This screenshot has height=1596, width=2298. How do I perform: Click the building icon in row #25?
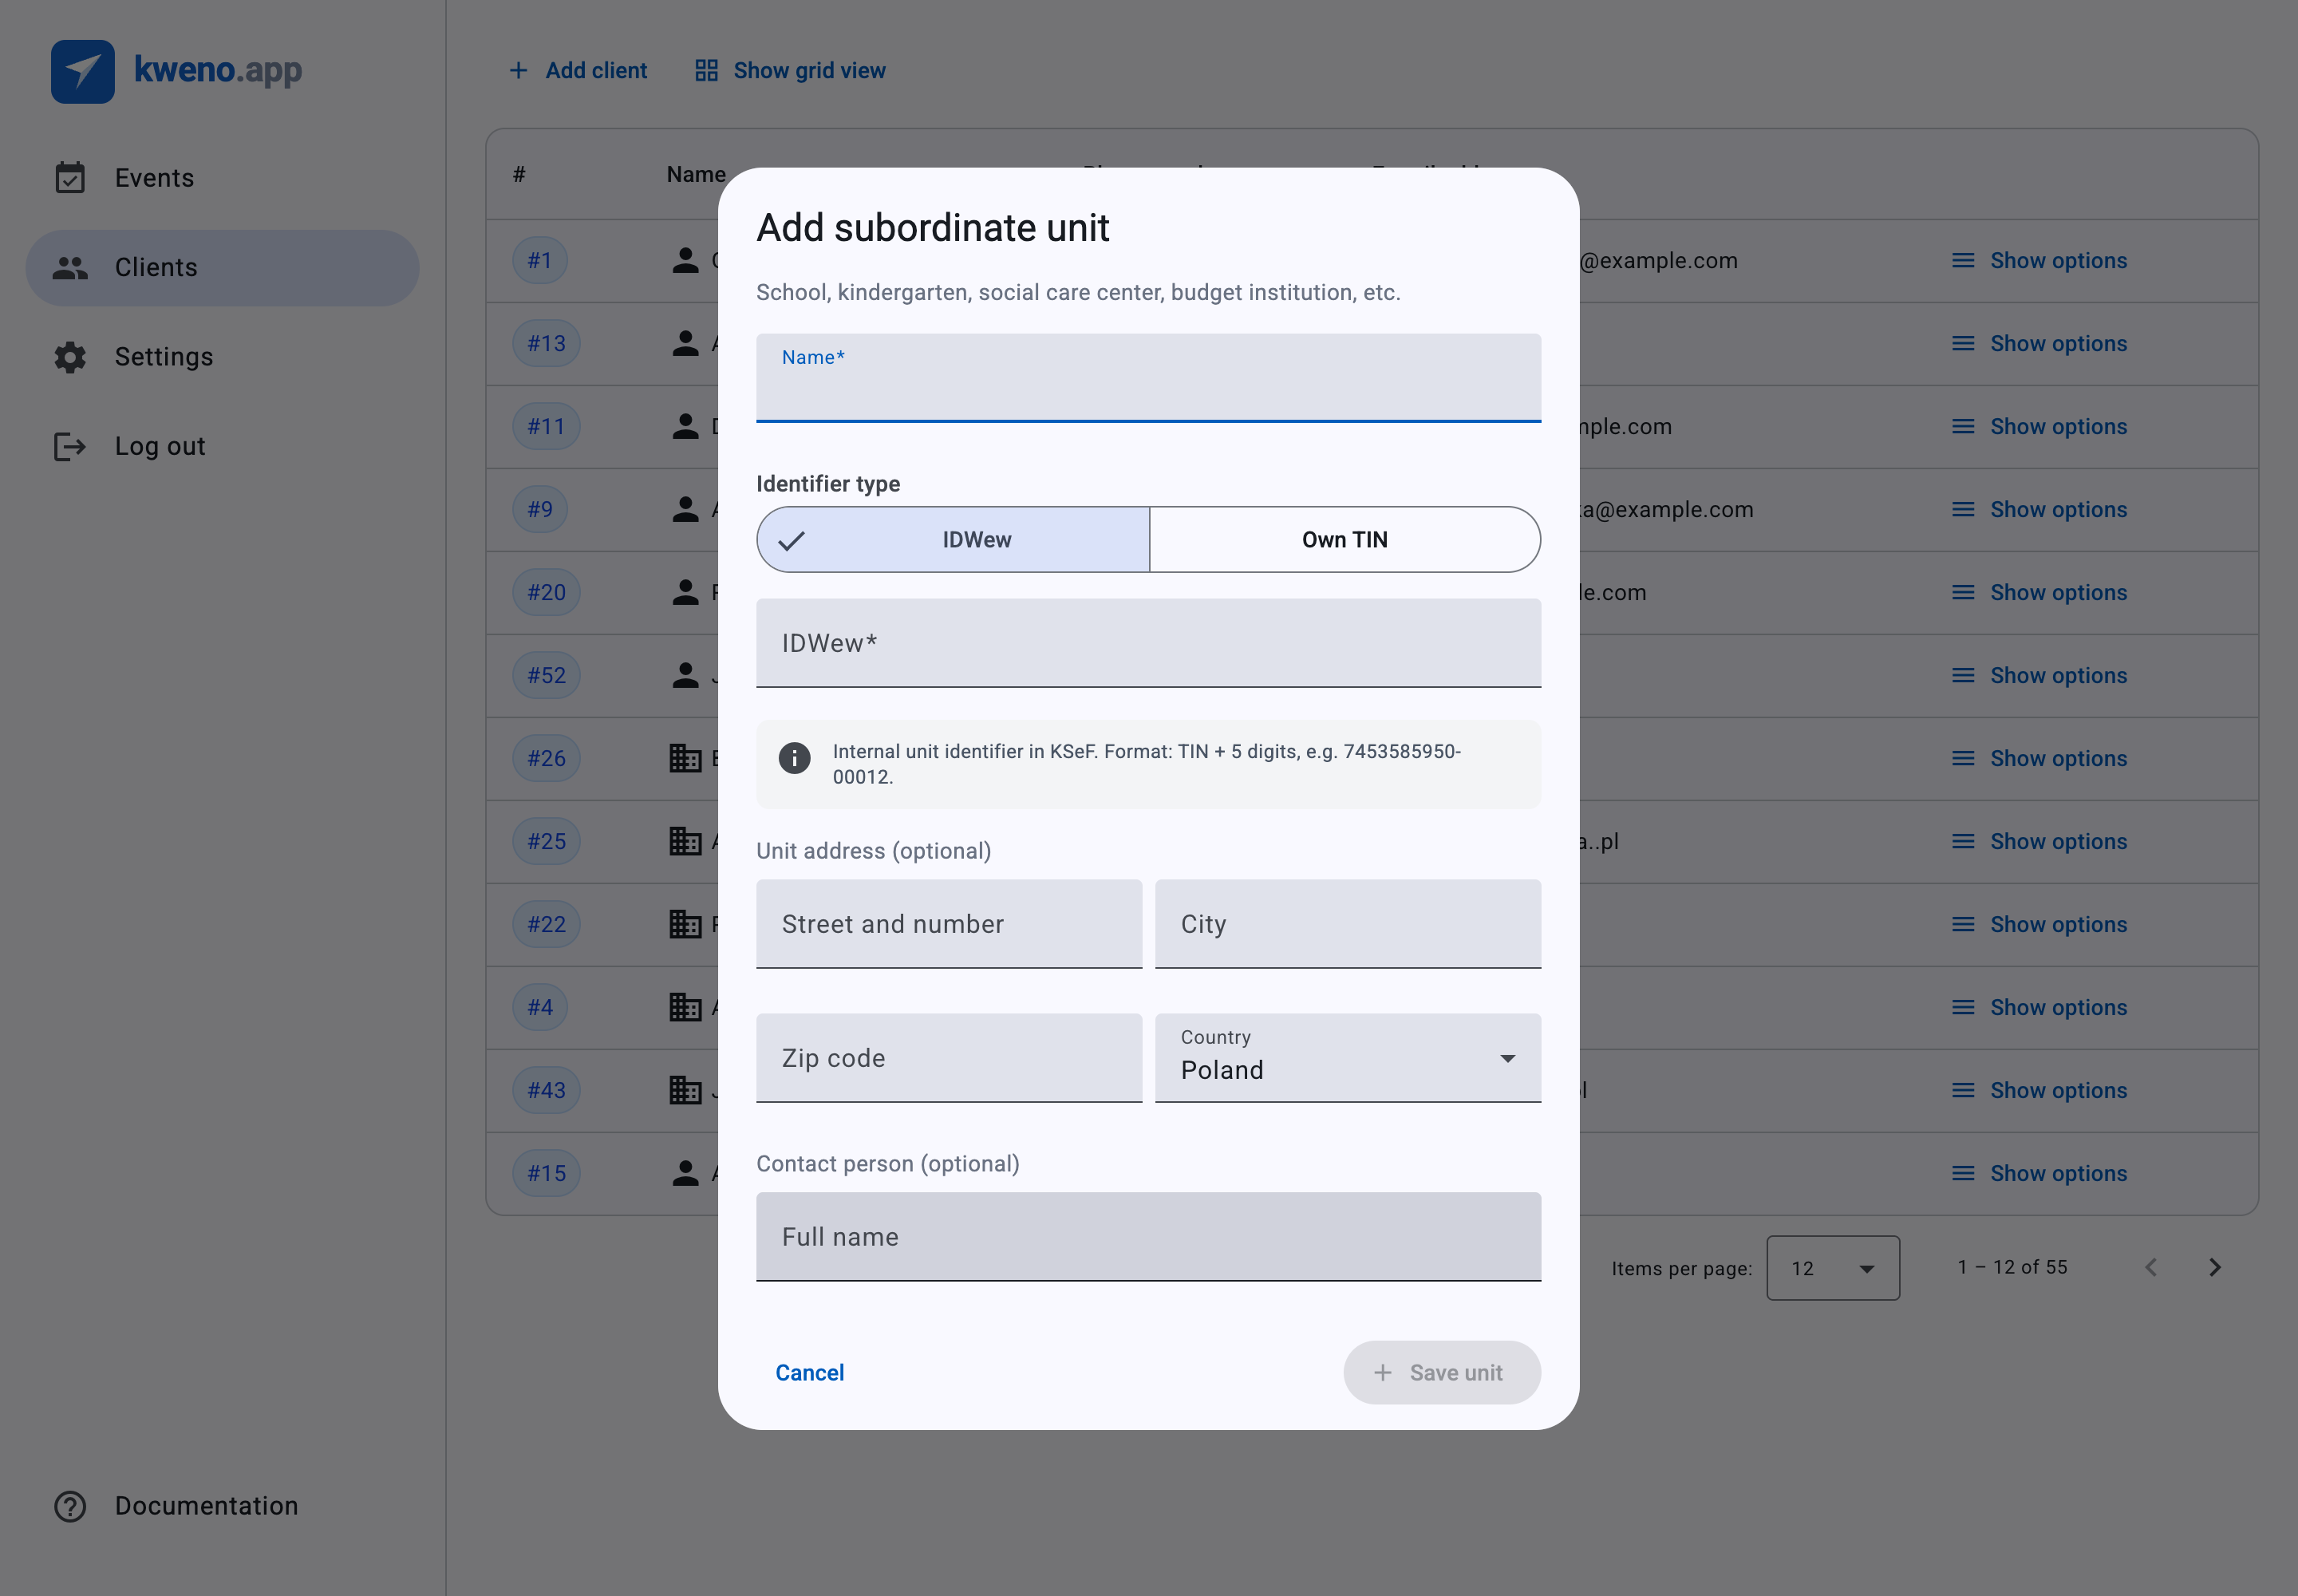[685, 841]
